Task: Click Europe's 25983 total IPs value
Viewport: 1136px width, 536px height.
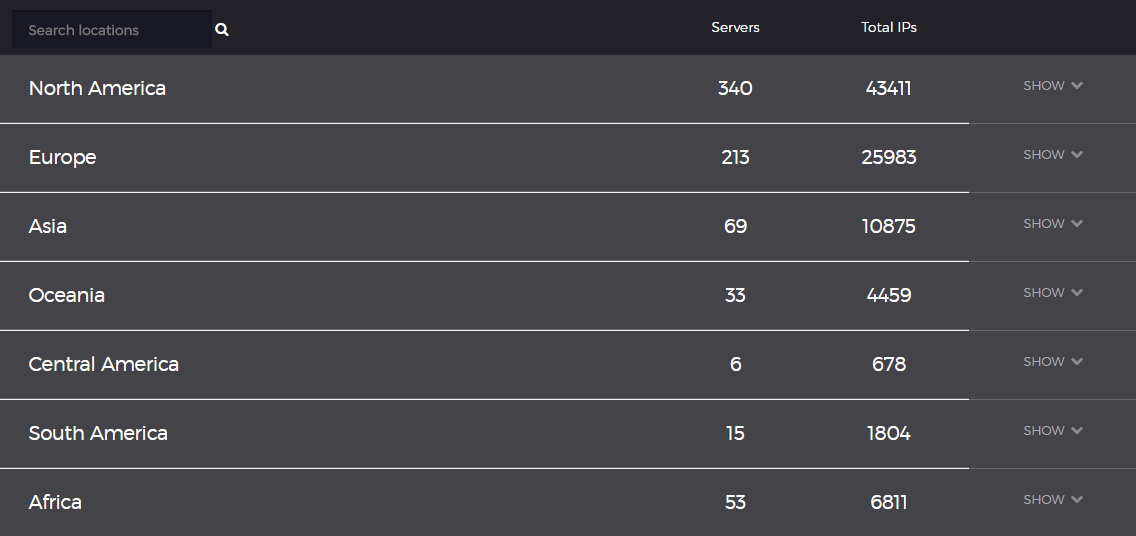Action: click(889, 157)
